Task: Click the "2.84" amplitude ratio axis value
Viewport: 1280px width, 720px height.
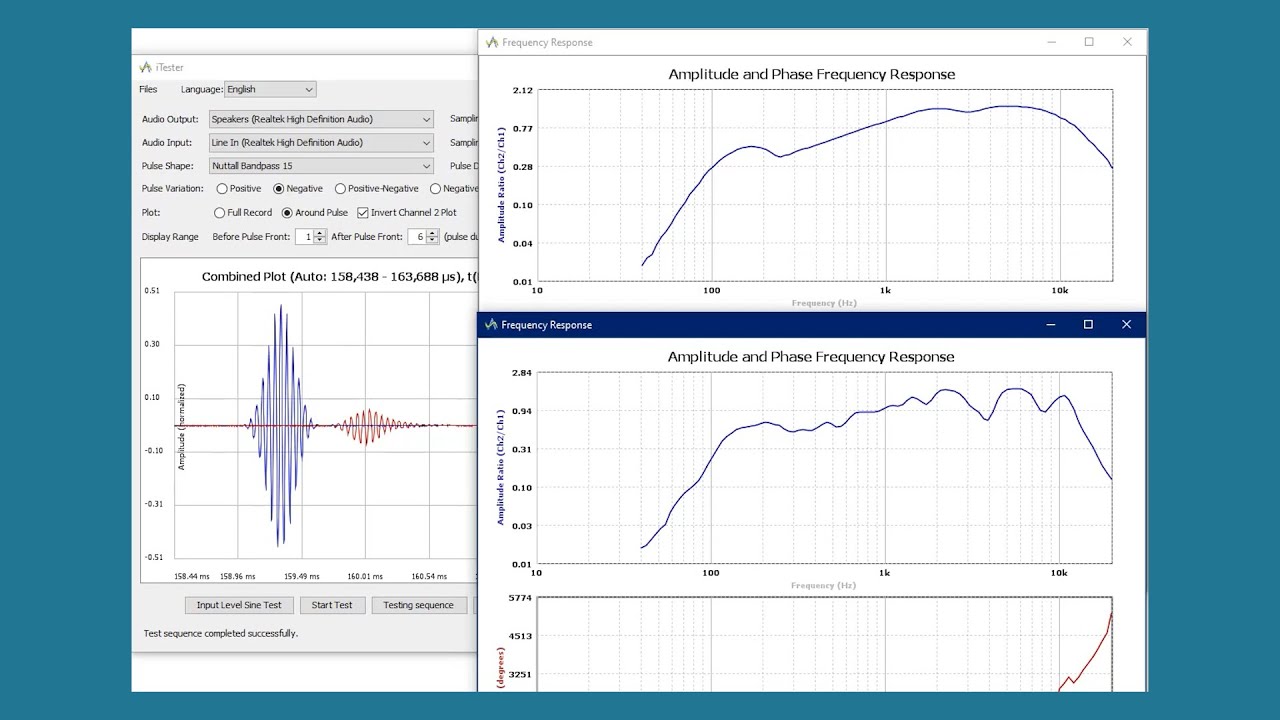Action: pos(523,373)
